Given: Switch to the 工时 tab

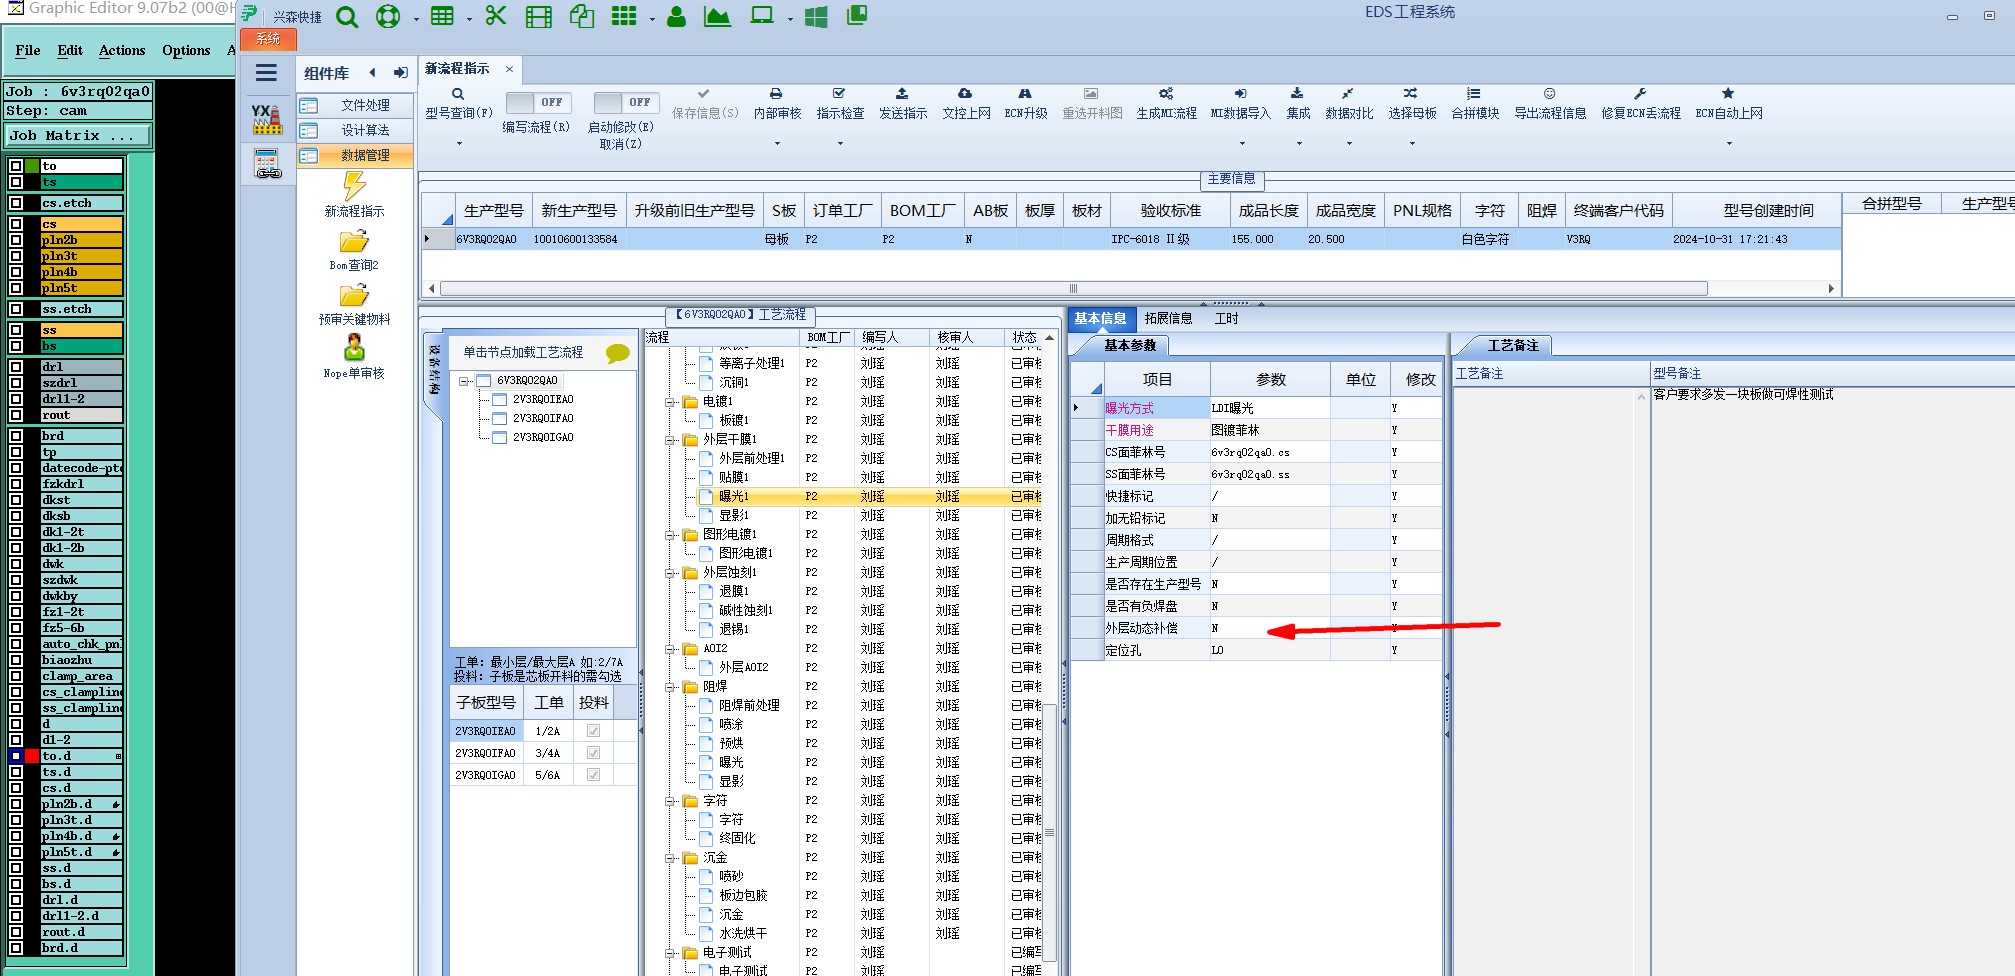Looking at the screenshot, I should pyautogui.click(x=1226, y=318).
